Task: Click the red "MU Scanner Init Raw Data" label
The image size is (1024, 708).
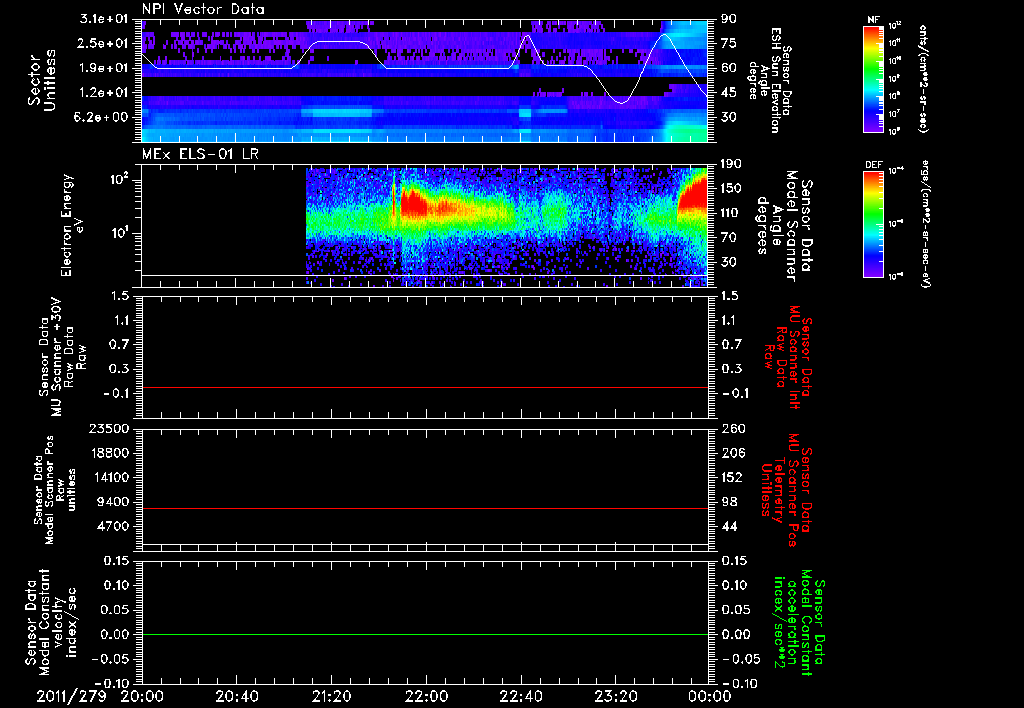Action: pos(788,358)
